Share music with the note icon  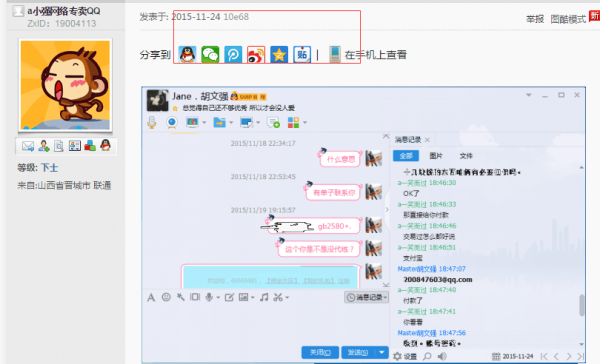[264, 297]
